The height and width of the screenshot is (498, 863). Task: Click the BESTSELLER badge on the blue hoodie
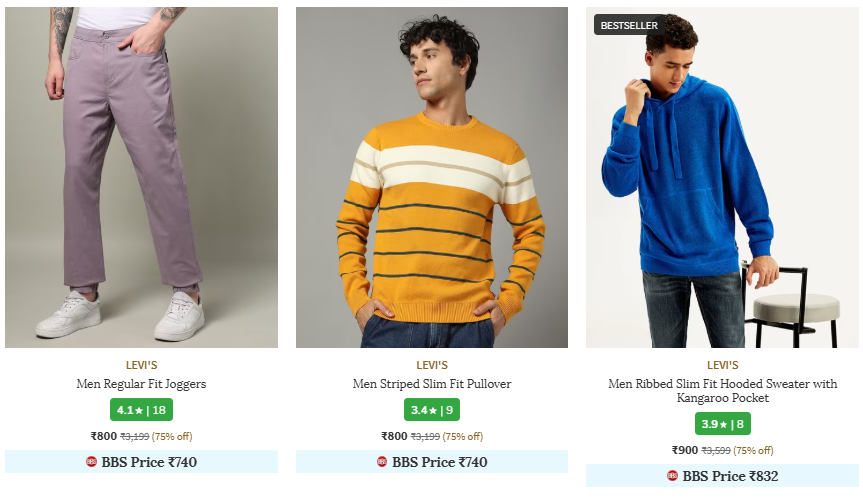622,25
